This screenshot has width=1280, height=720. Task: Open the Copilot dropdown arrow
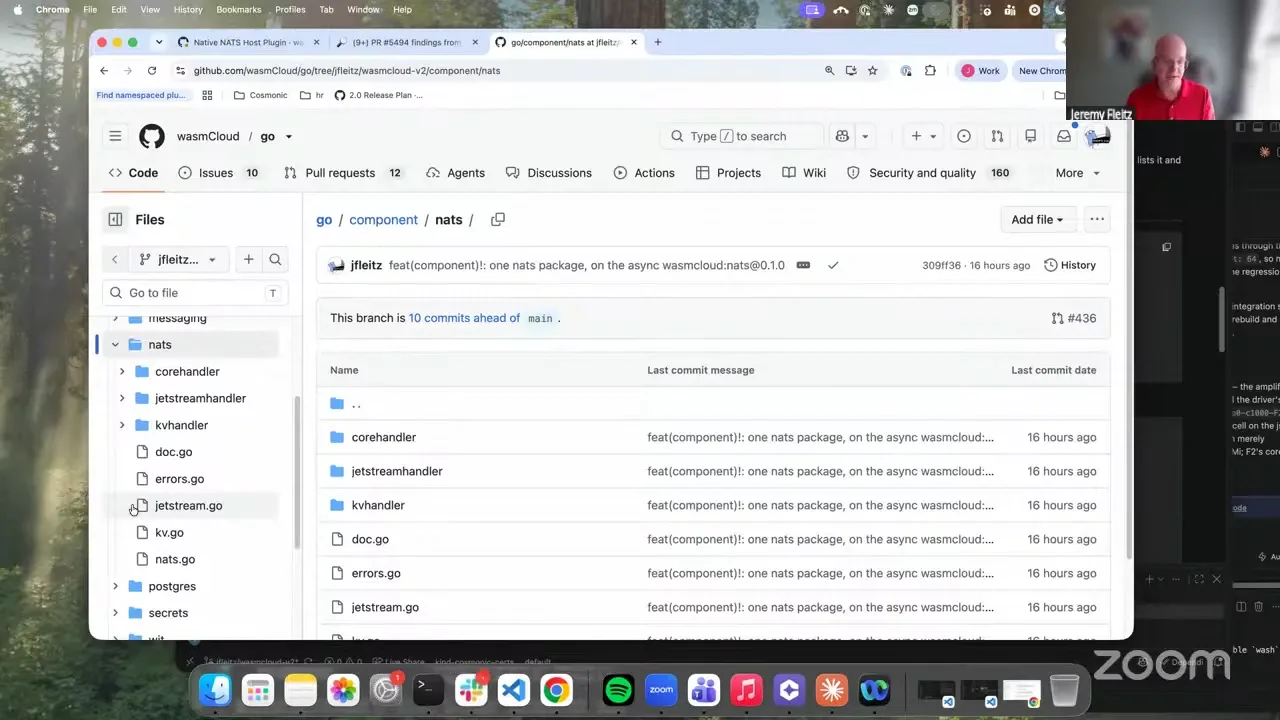865,136
